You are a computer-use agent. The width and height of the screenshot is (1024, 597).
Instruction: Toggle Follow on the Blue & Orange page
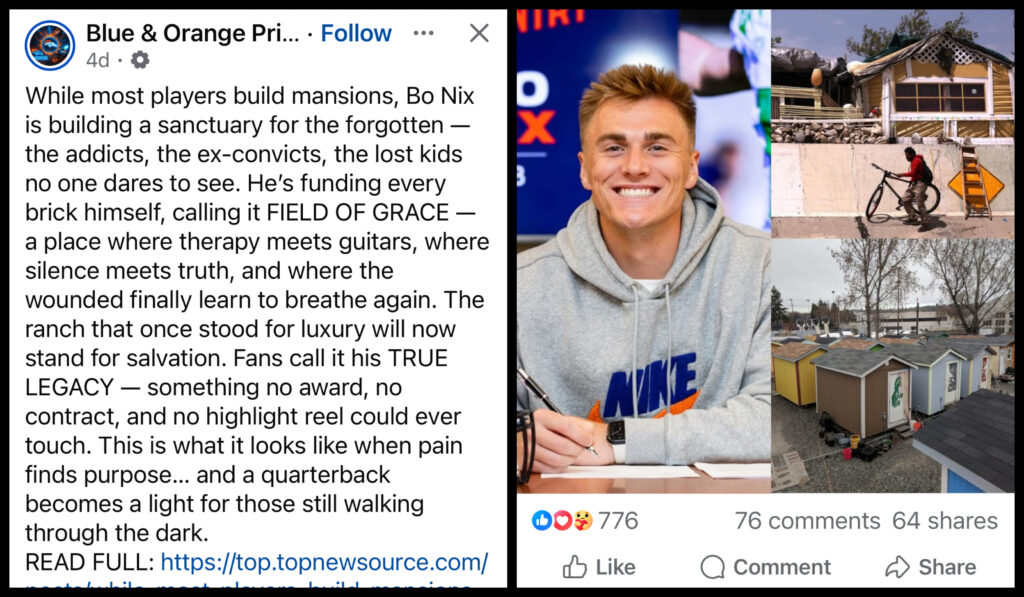coord(356,33)
